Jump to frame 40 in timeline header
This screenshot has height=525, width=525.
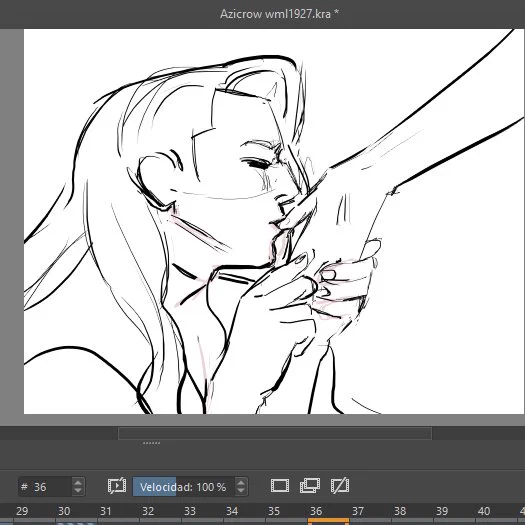click(x=484, y=511)
